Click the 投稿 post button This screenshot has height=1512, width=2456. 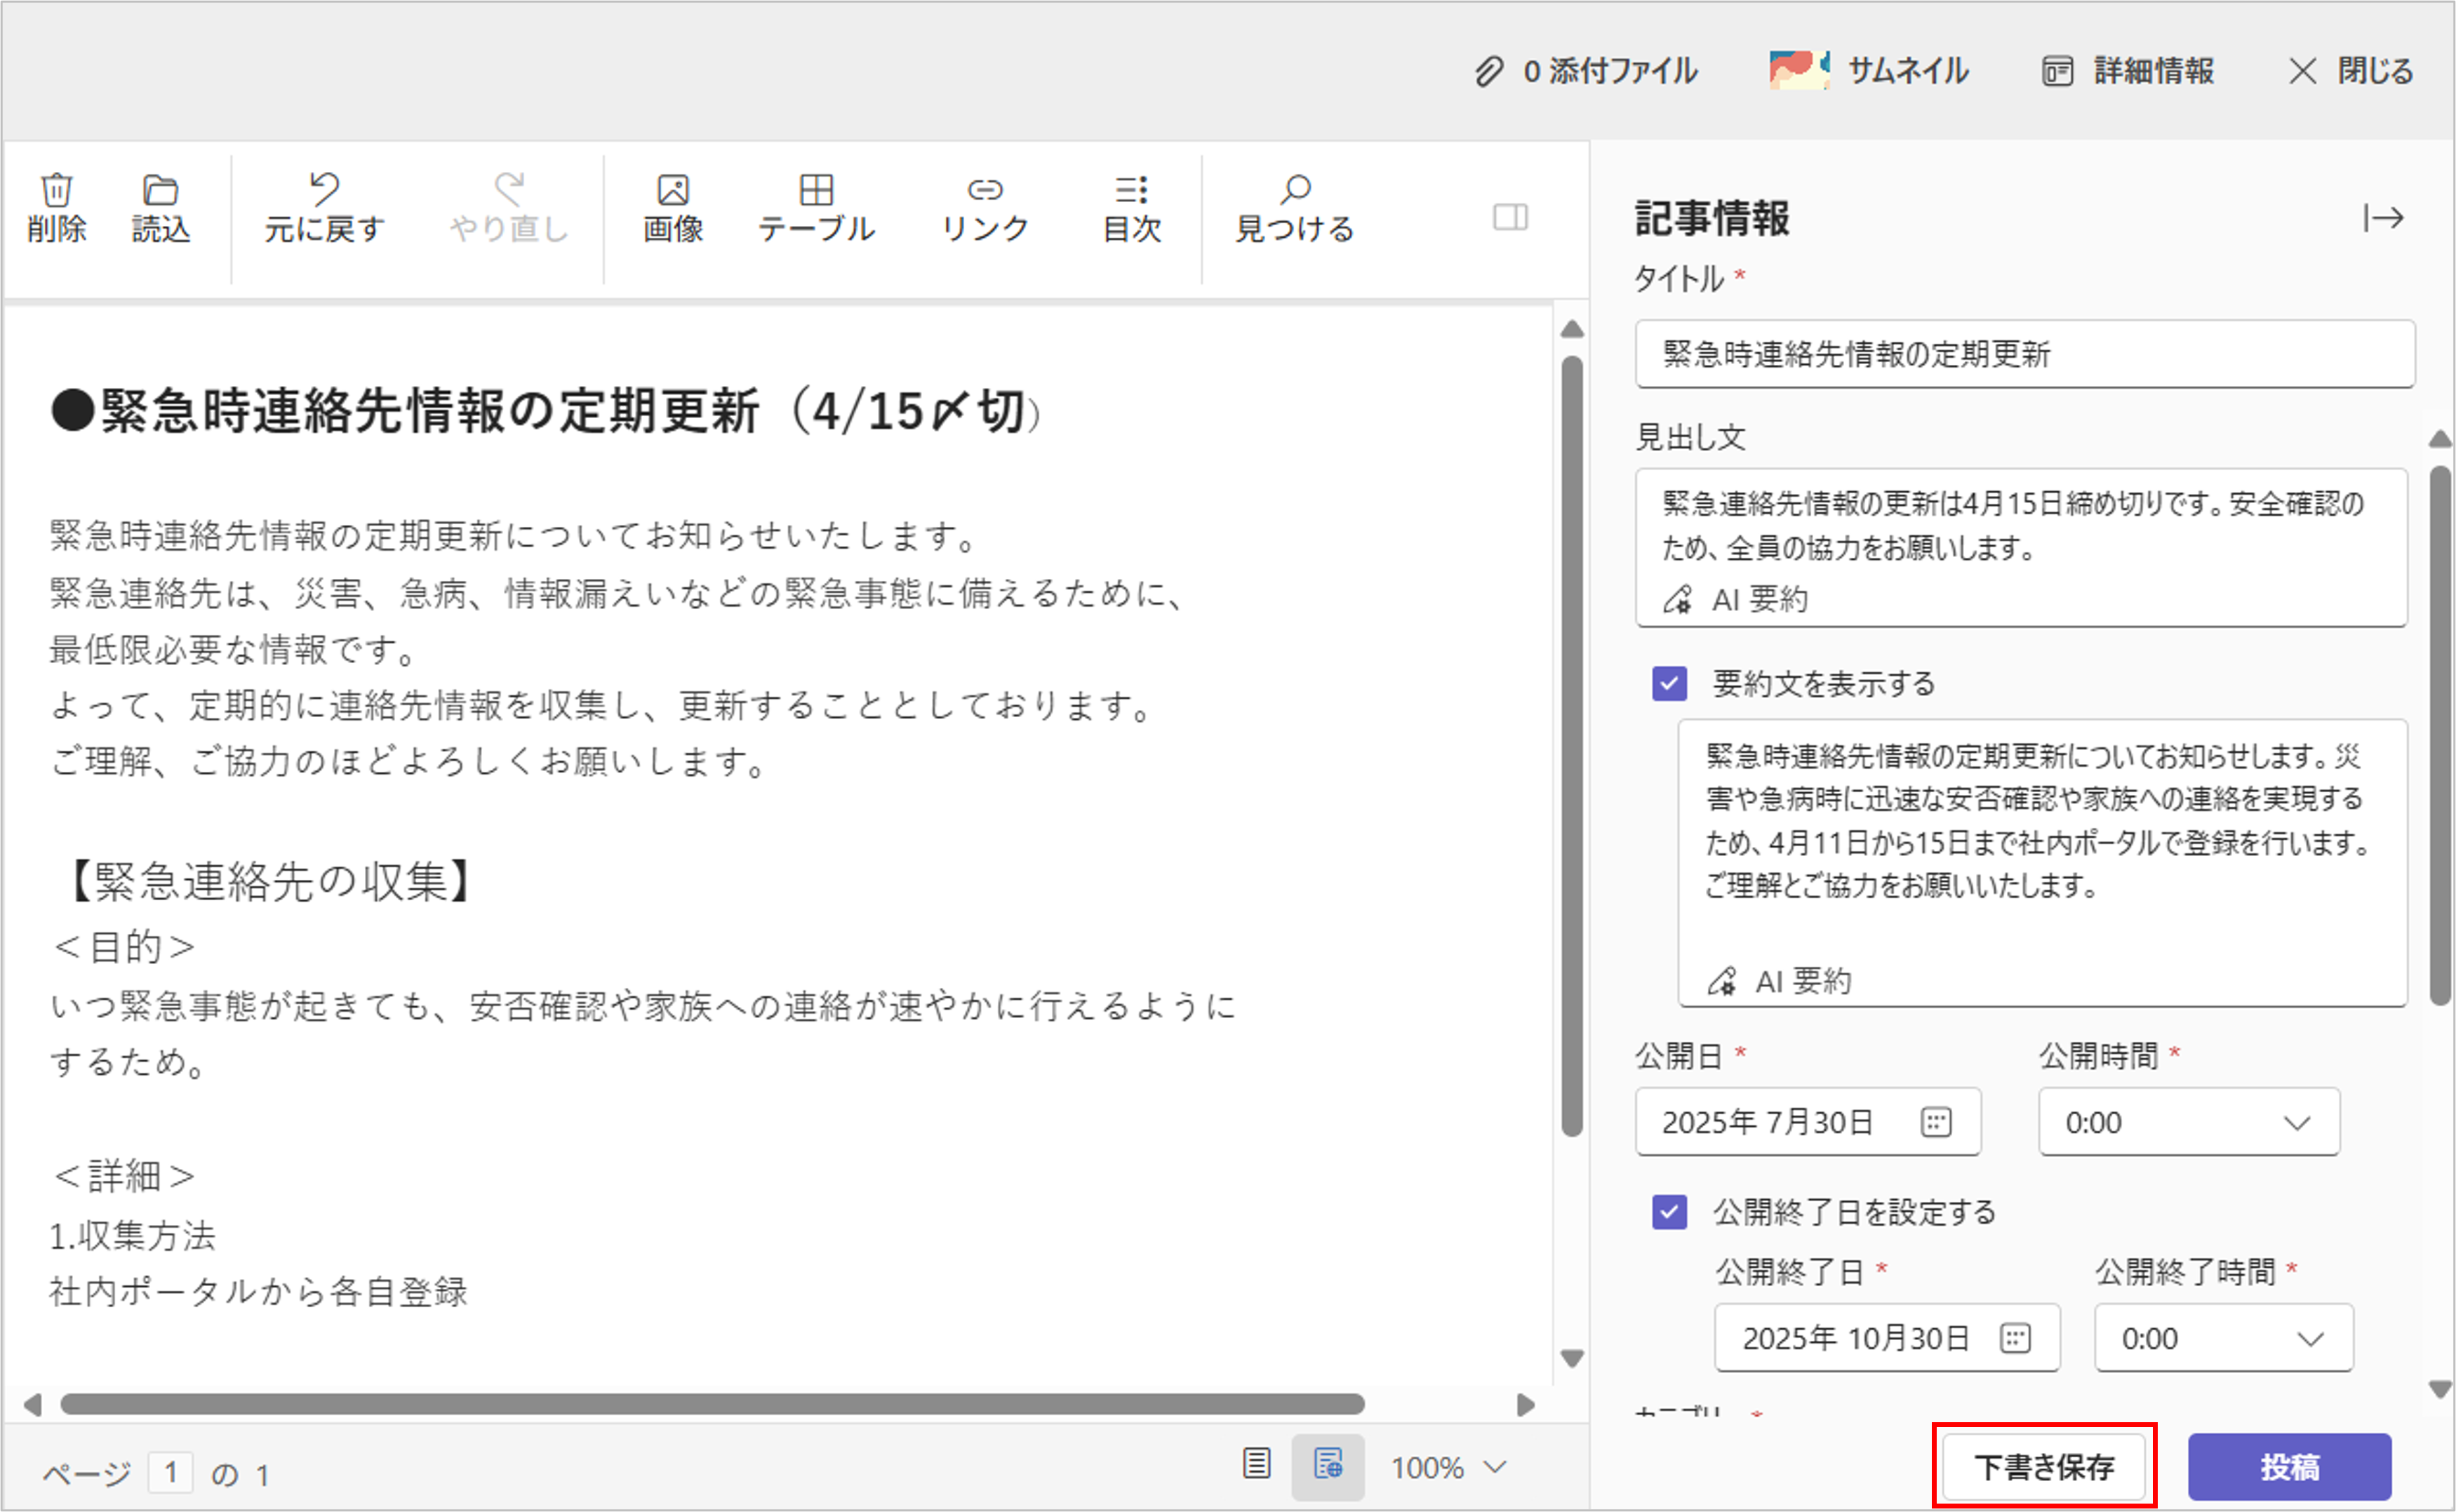[x=2289, y=1467]
